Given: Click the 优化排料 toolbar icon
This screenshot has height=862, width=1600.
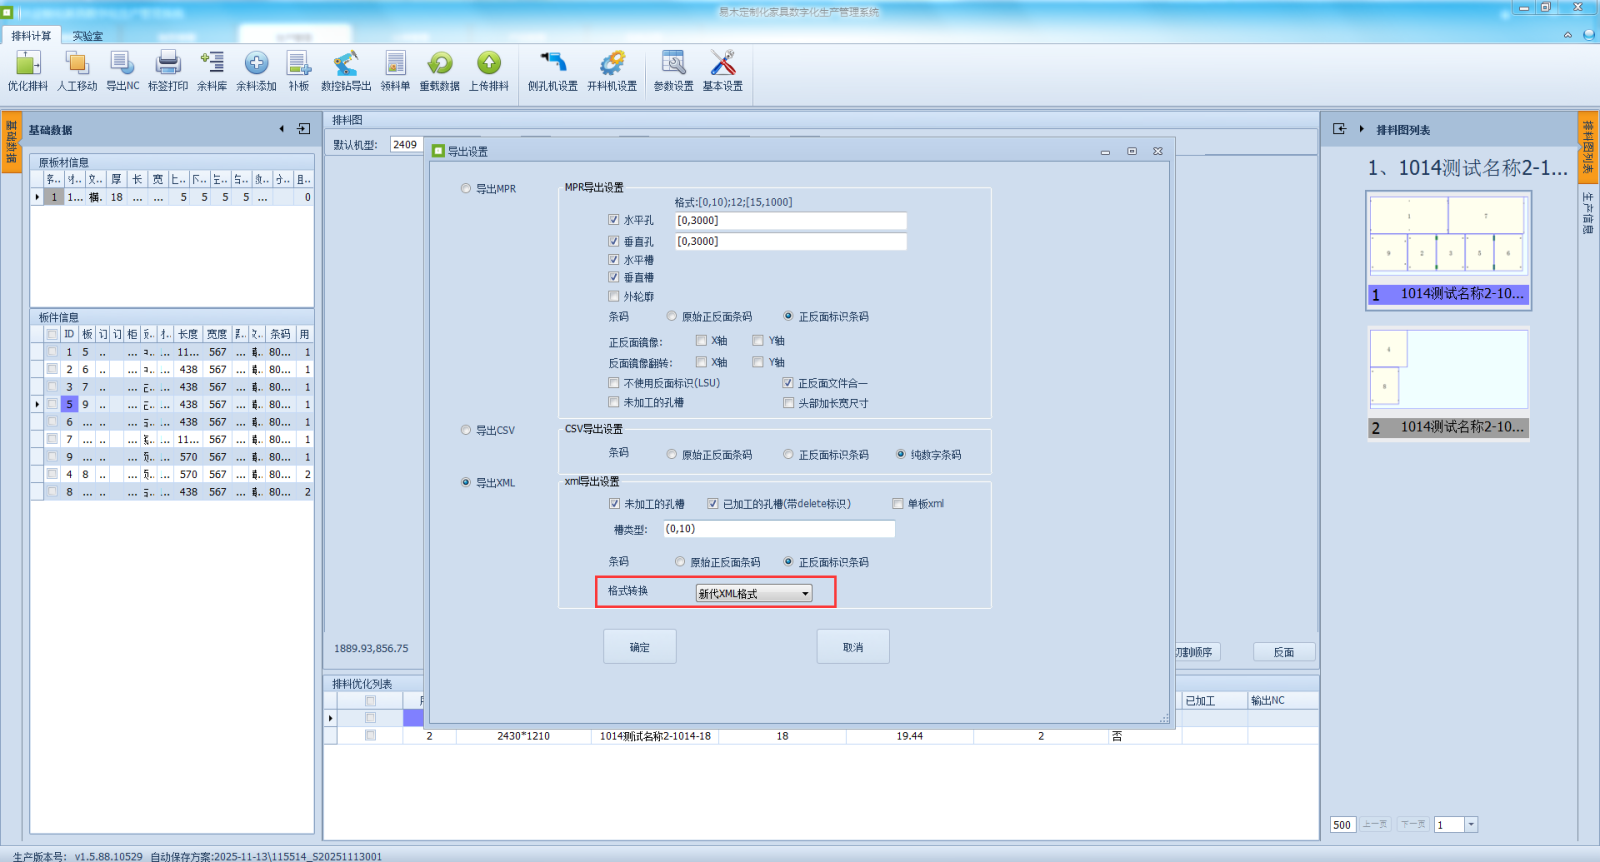Looking at the screenshot, I should (x=28, y=65).
